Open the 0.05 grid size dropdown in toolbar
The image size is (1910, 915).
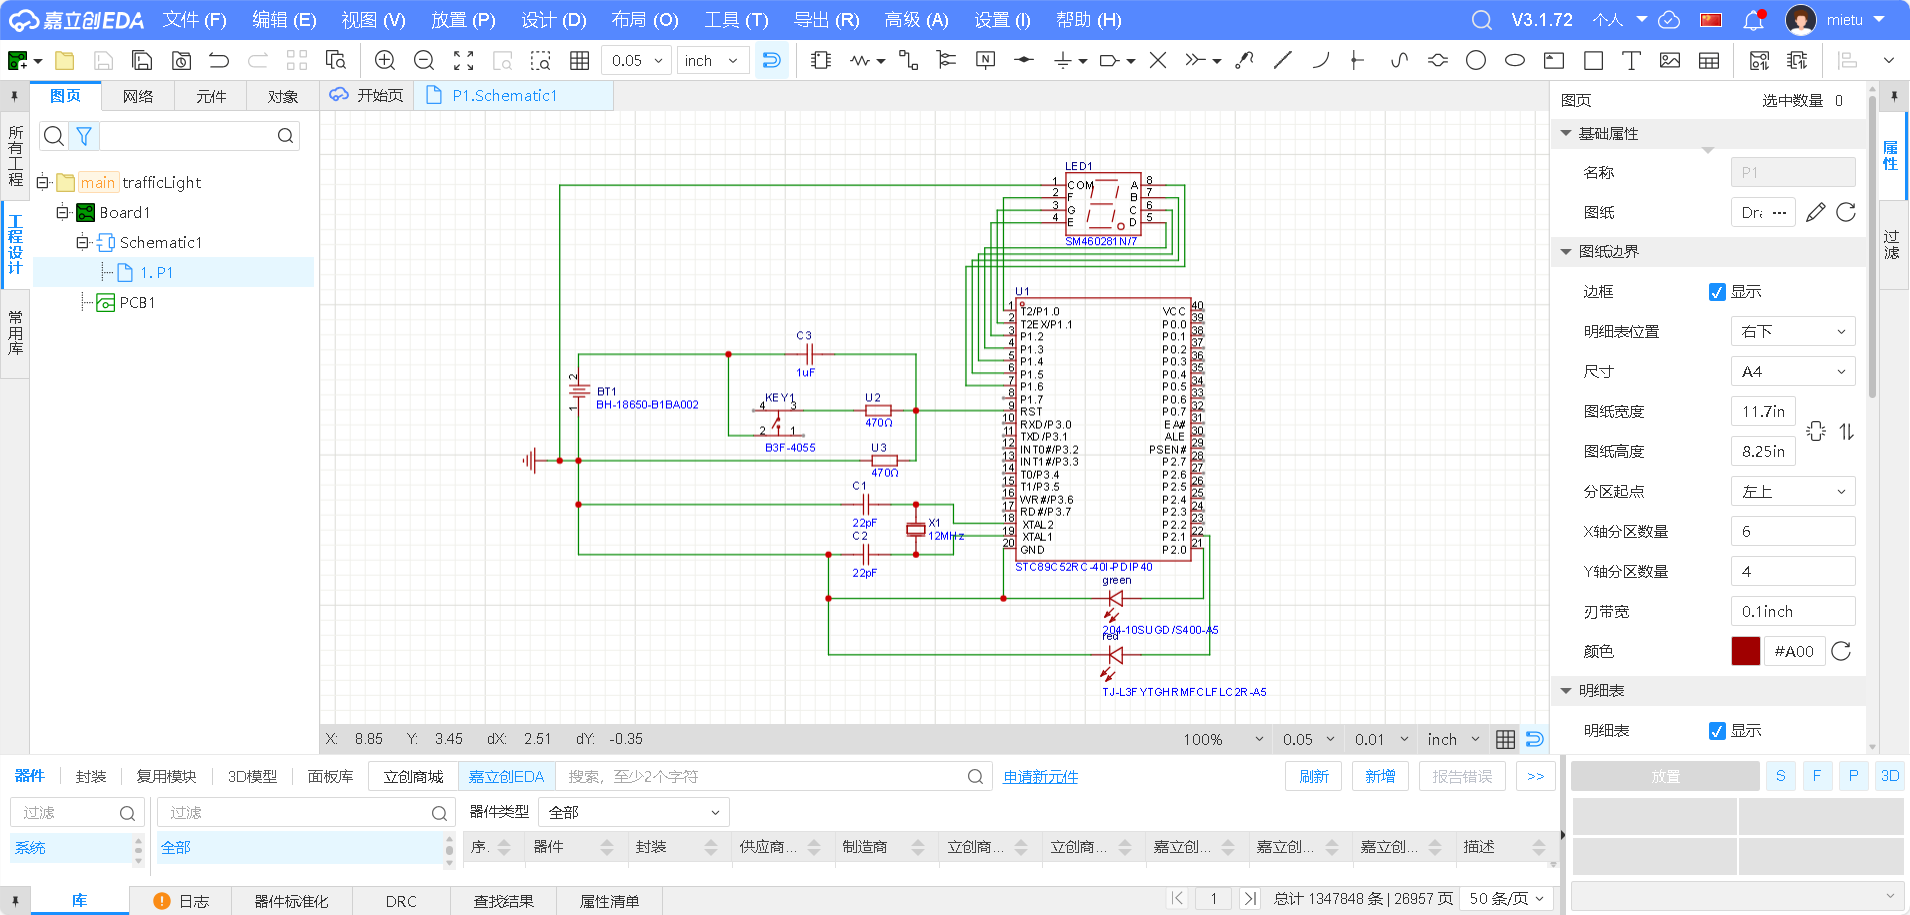pos(636,60)
